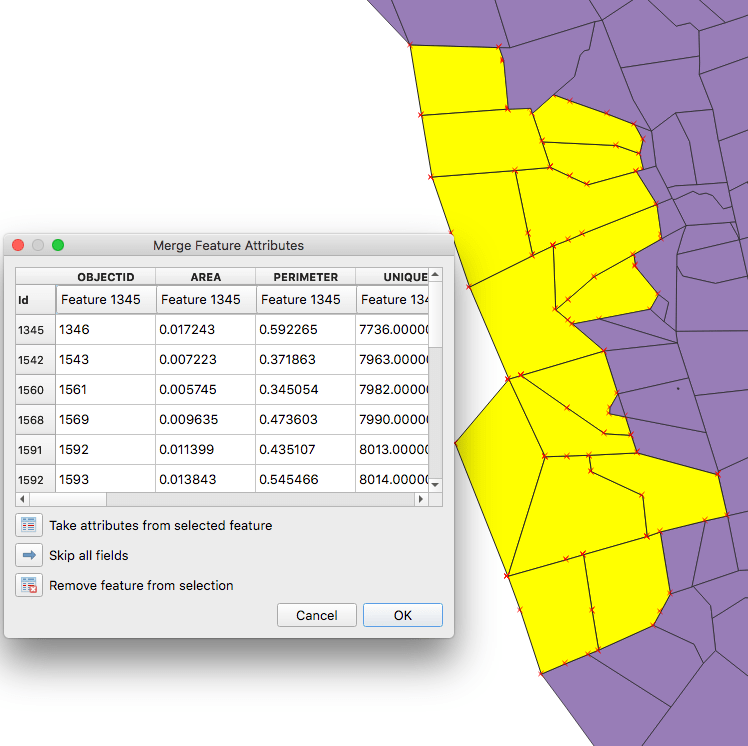Click the Skip all fields arrow icon
This screenshot has width=748, height=746.
pos(29,555)
